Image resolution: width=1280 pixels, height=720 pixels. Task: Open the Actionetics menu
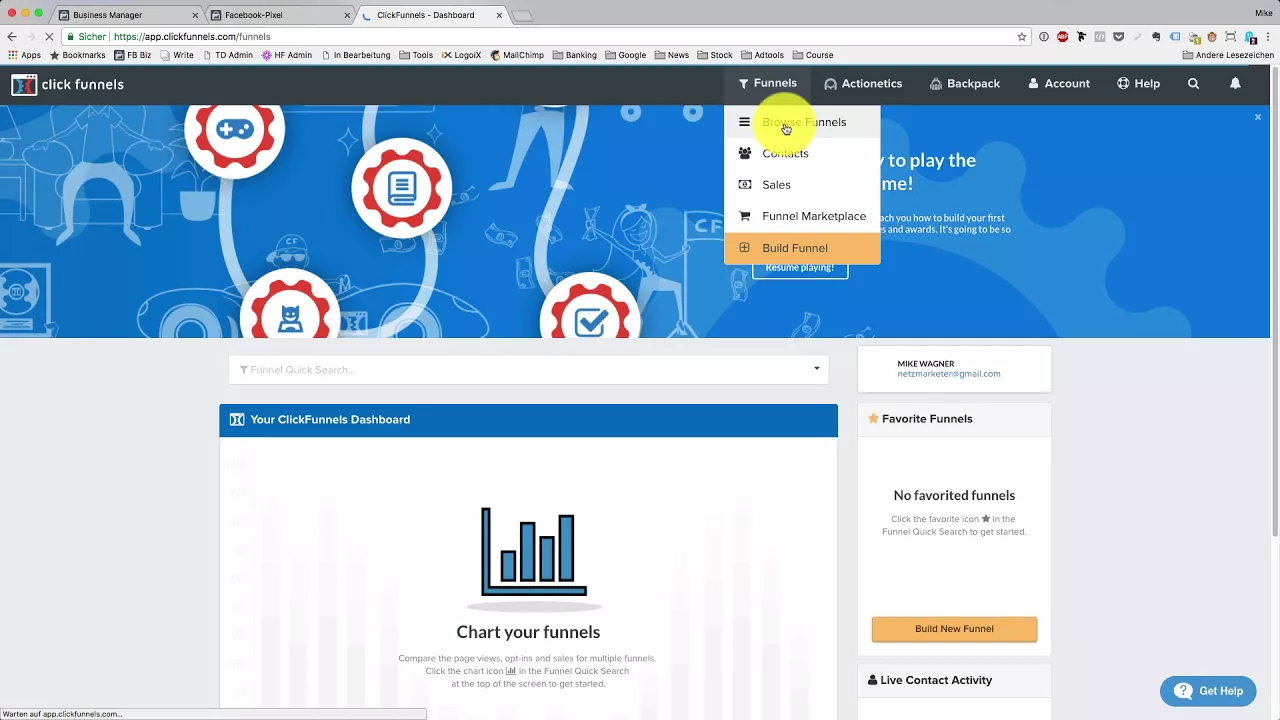click(x=863, y=84)
